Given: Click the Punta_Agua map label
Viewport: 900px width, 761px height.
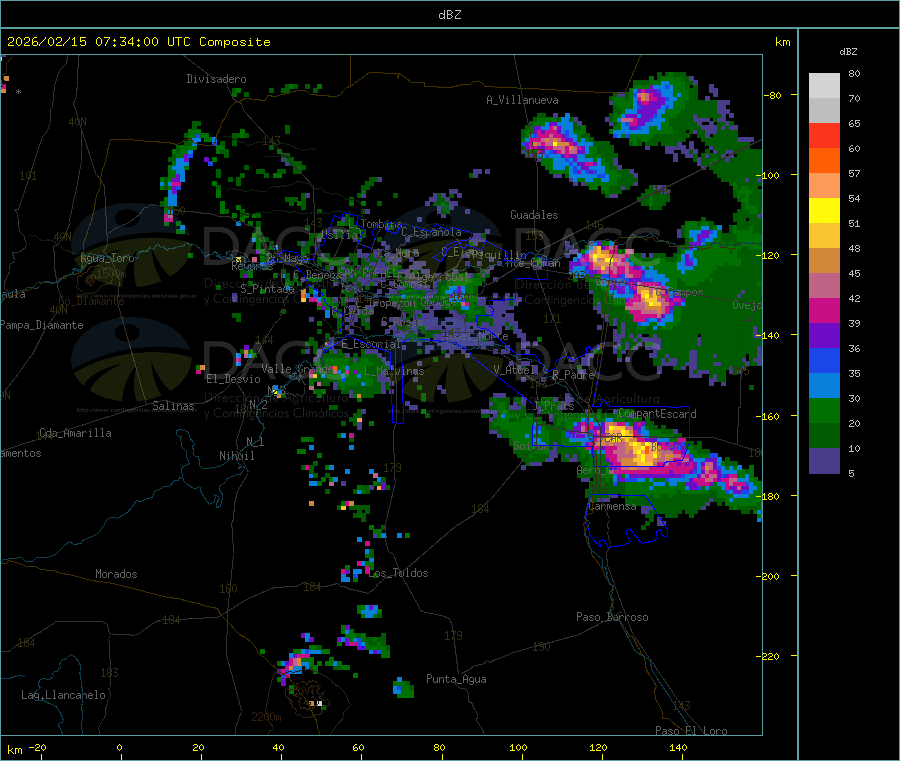Looking at the screenshot, I should click(x=456, y=679).
